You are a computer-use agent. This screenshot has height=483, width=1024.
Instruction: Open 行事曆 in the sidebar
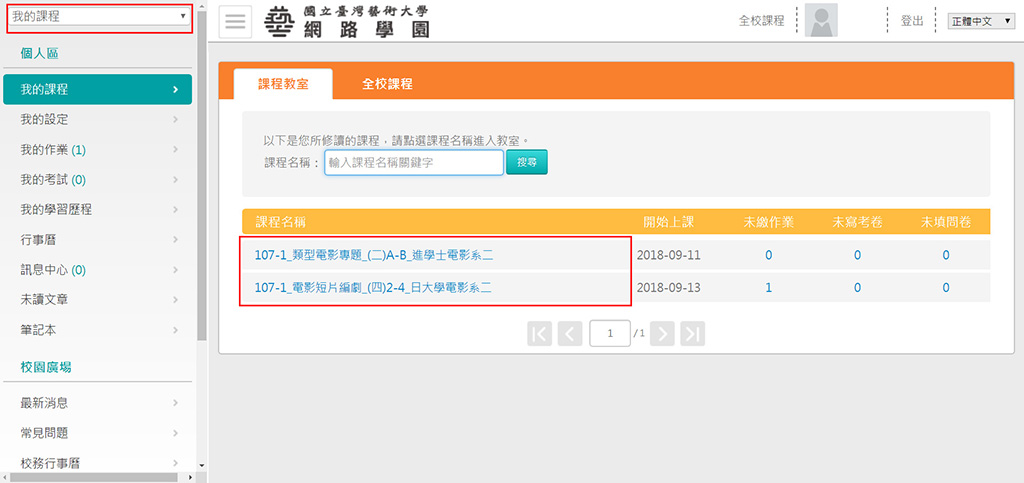pos(98,240)
